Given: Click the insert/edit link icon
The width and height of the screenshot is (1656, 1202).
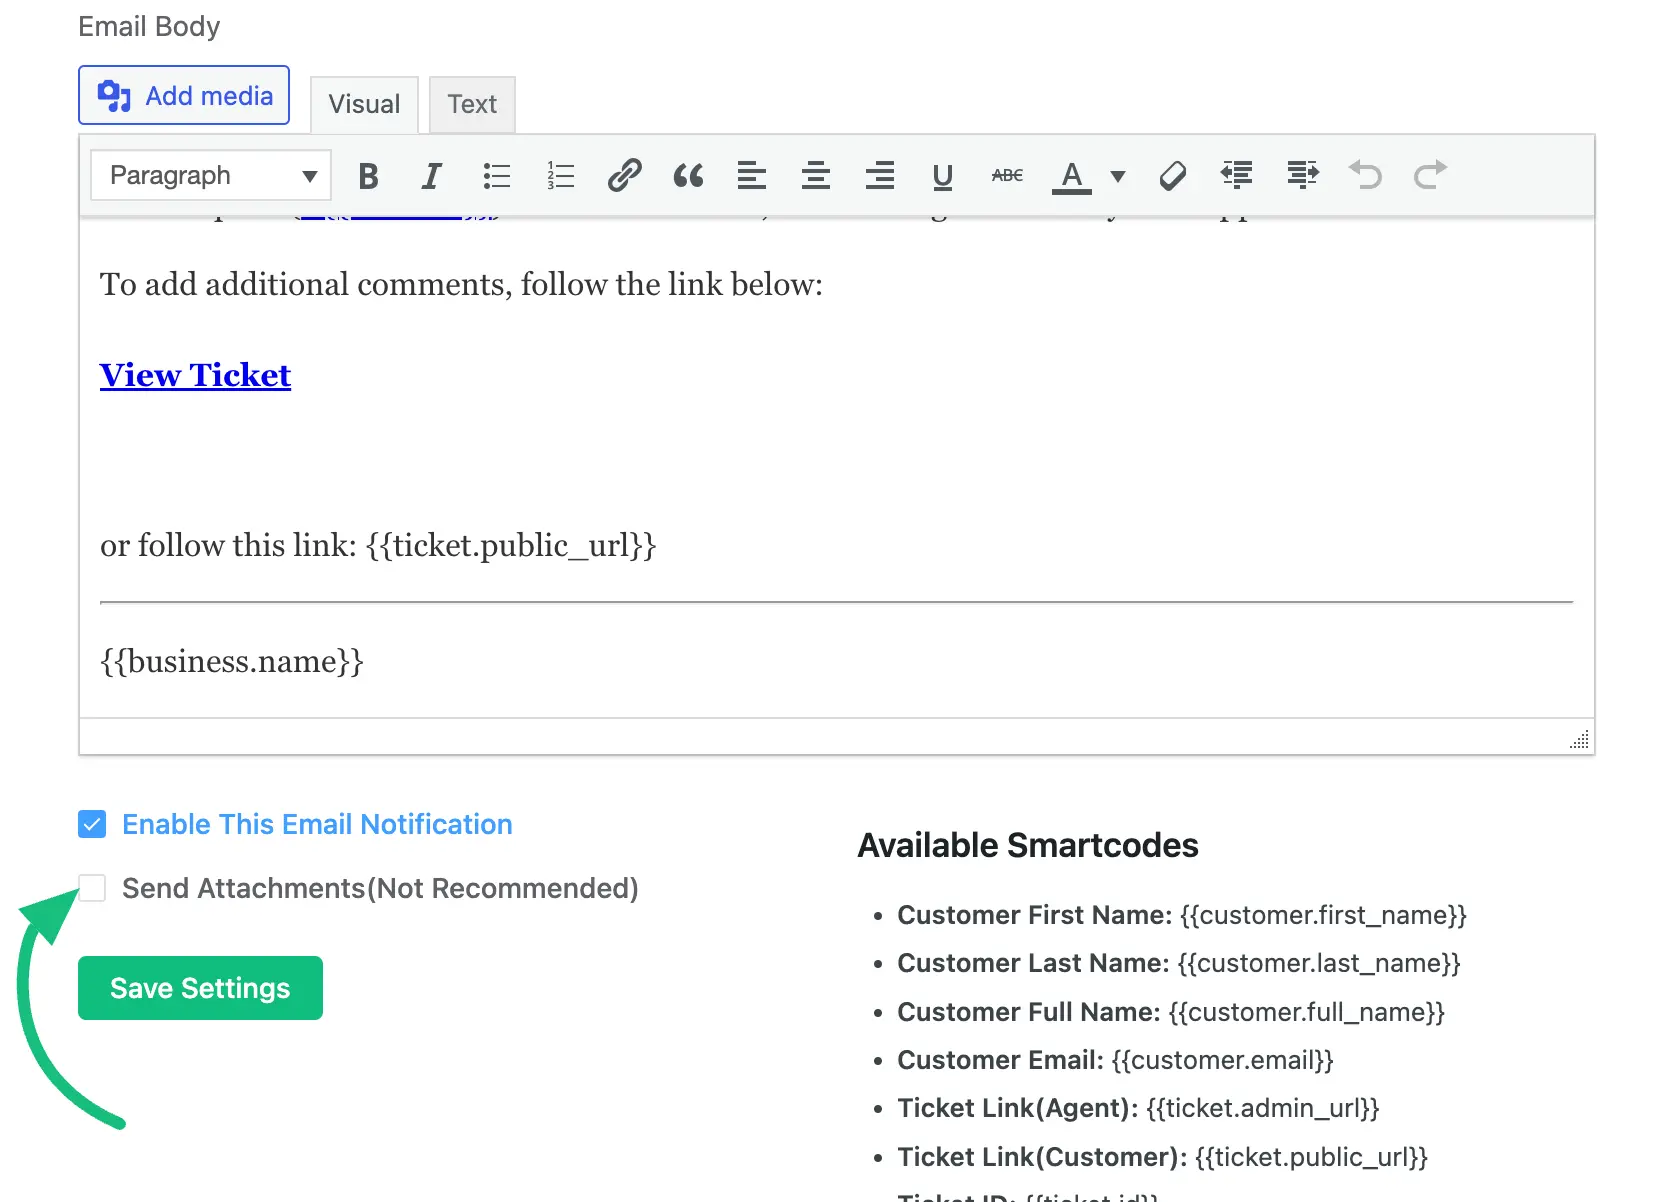Looking at the screenshot, I should pos(624,176).
